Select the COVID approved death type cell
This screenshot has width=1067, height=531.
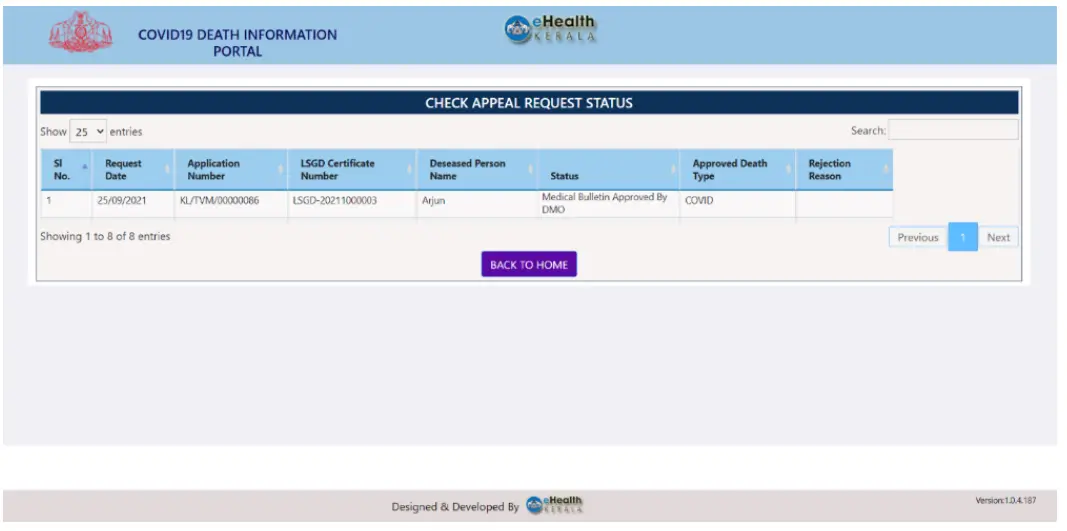click(x=737, y=204)
